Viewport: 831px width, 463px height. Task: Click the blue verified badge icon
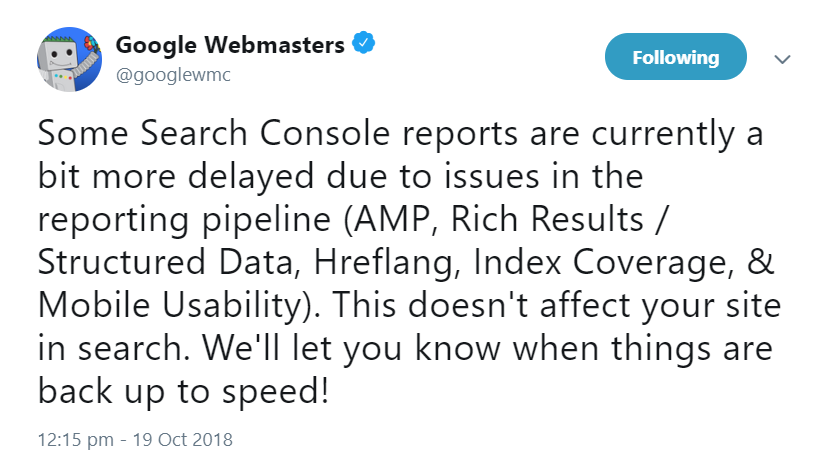(x=367, y=45)
